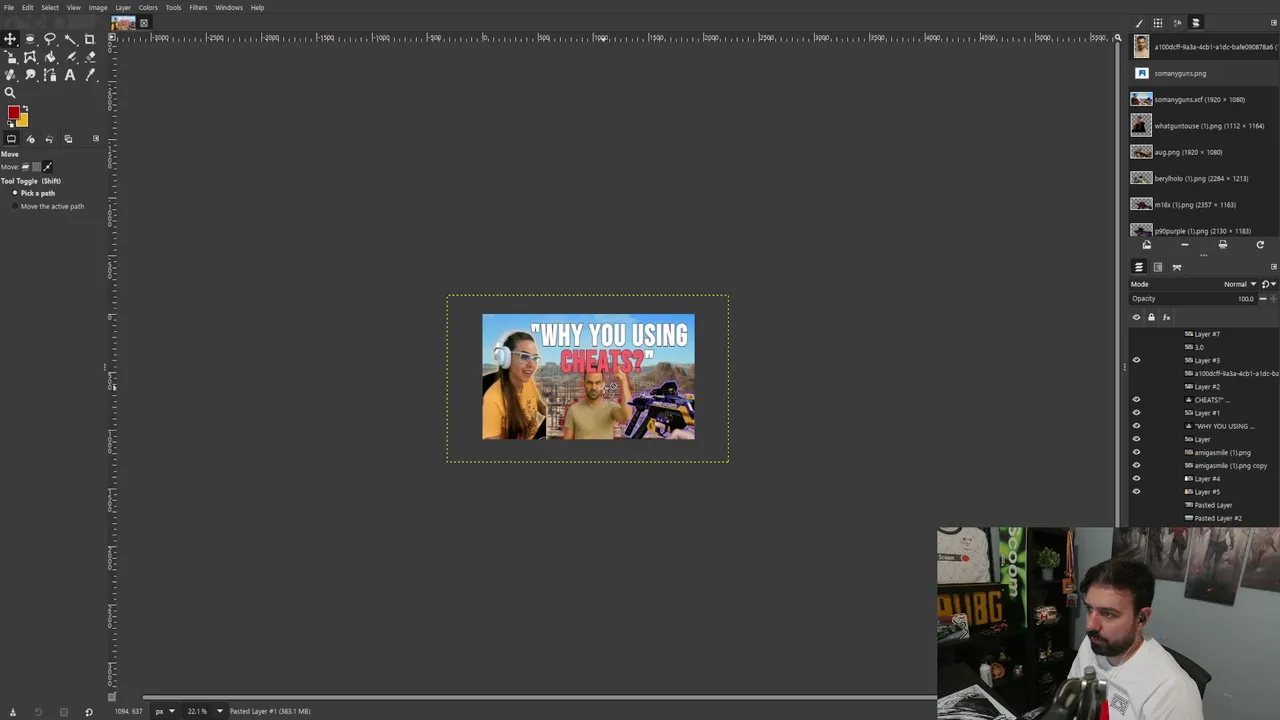This screenshot has height=720, width=1280.
Task: Open the Windows menu
Action: [x=229, y=7]
